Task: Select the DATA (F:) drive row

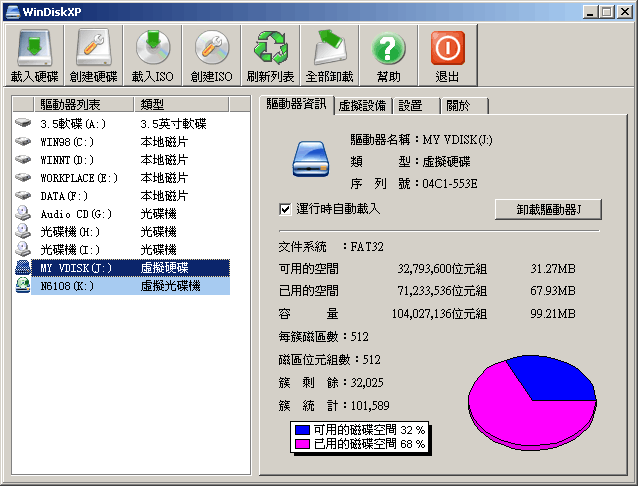Action: (122, 196)
